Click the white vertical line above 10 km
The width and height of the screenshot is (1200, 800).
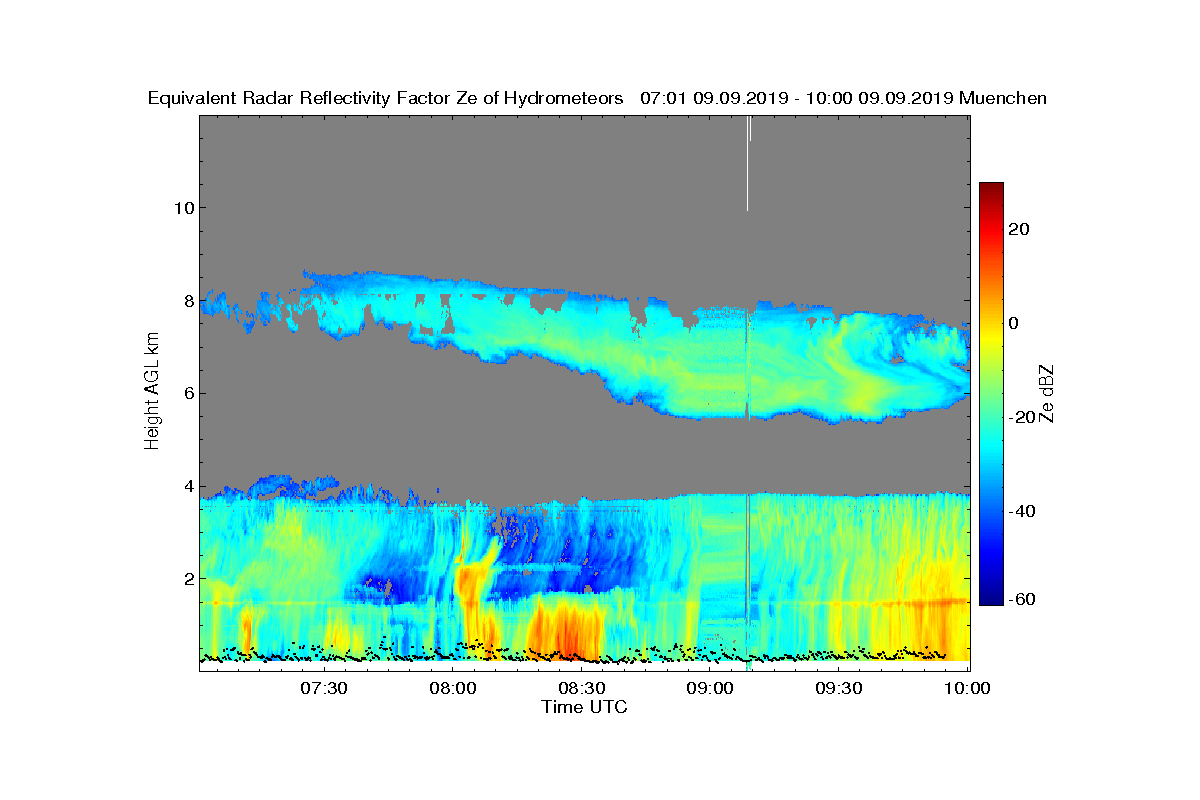coord(748,163)
